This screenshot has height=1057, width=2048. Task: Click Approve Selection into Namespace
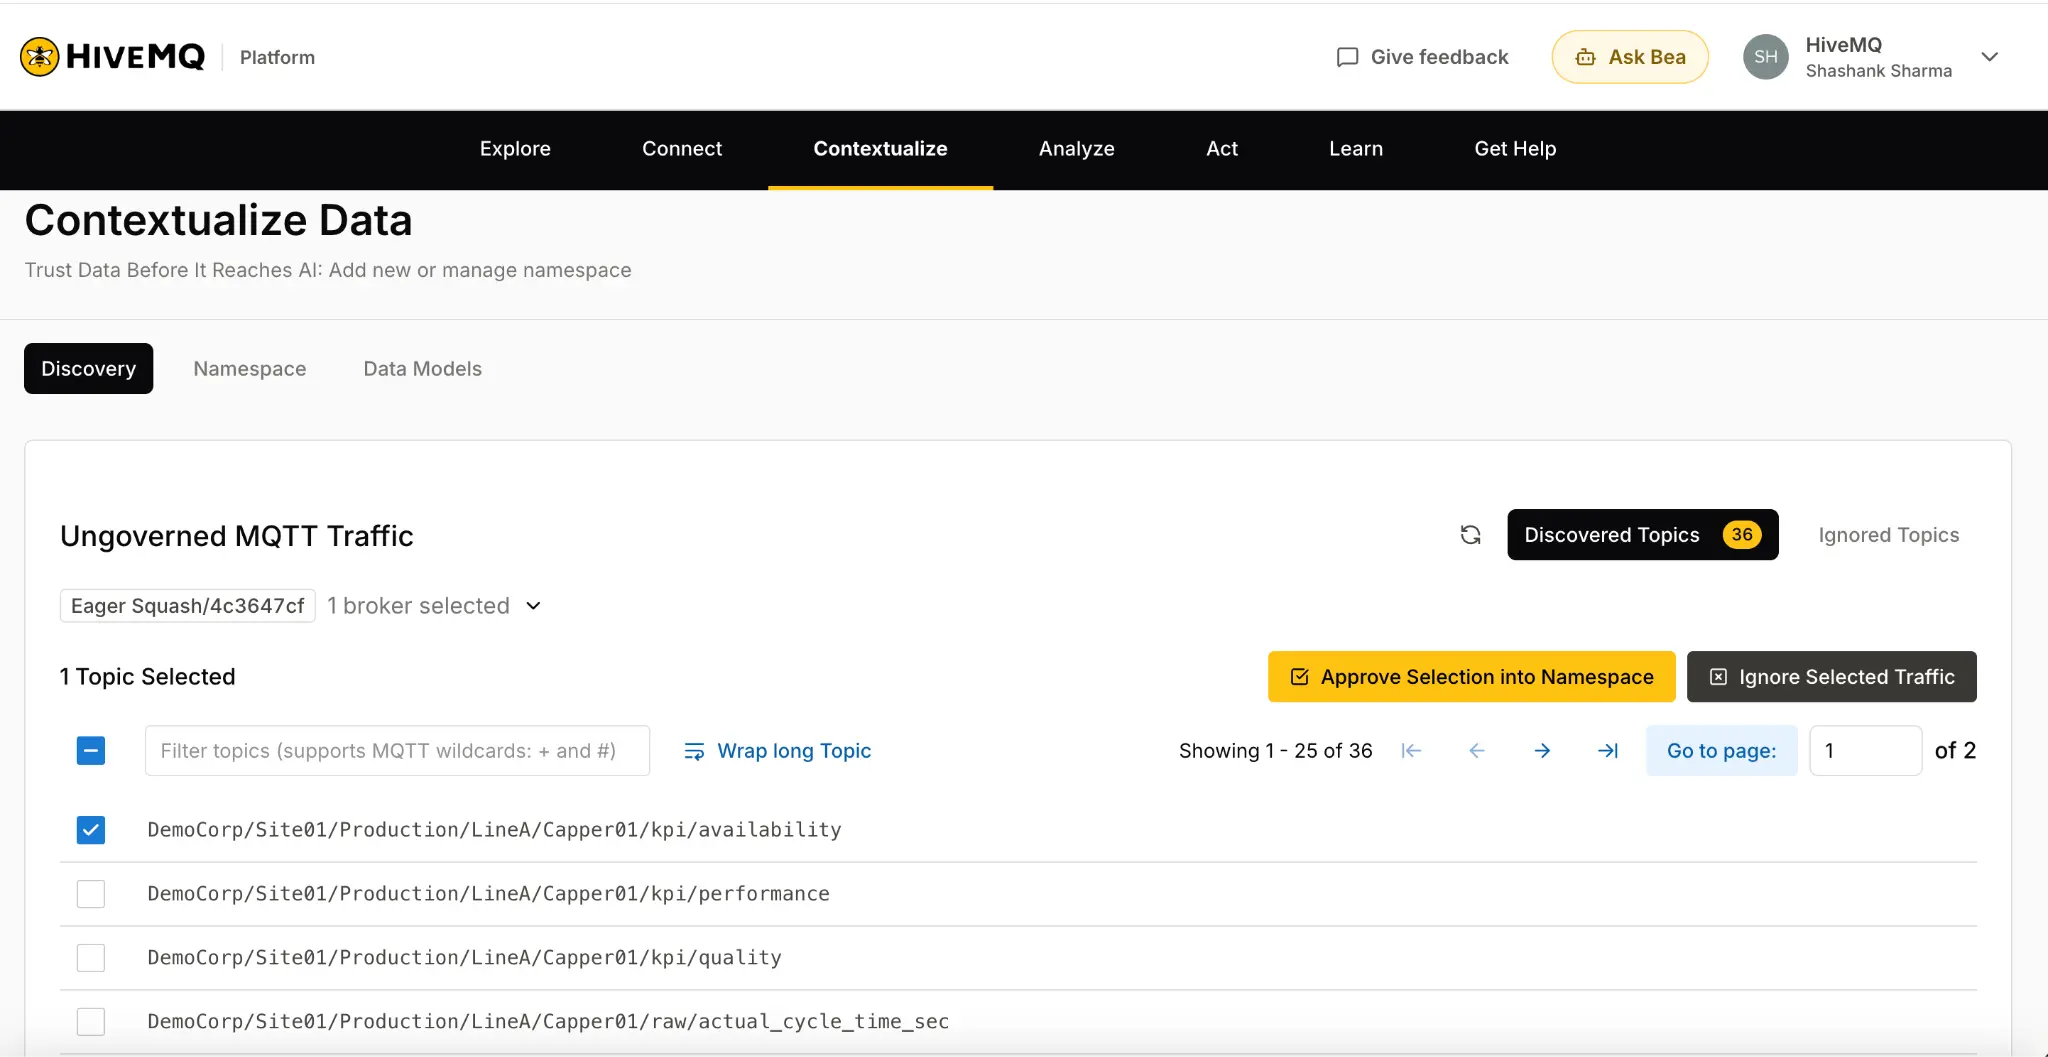point(1472,677)
